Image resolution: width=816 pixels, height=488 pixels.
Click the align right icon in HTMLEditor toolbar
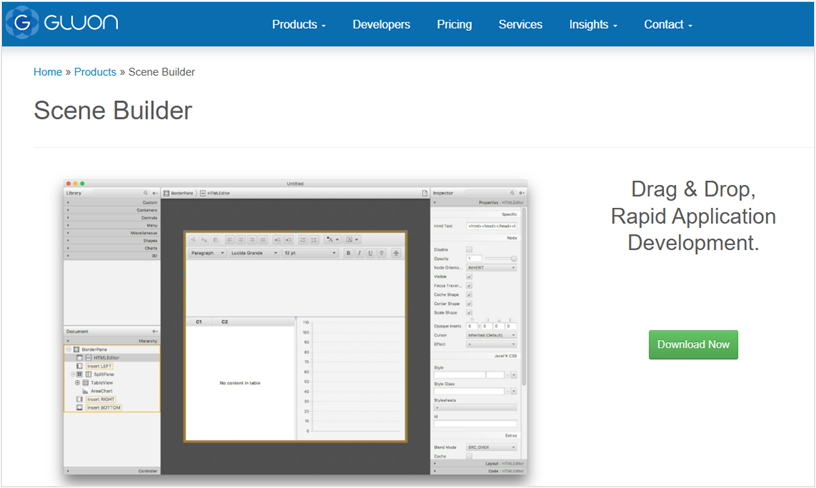252,240
